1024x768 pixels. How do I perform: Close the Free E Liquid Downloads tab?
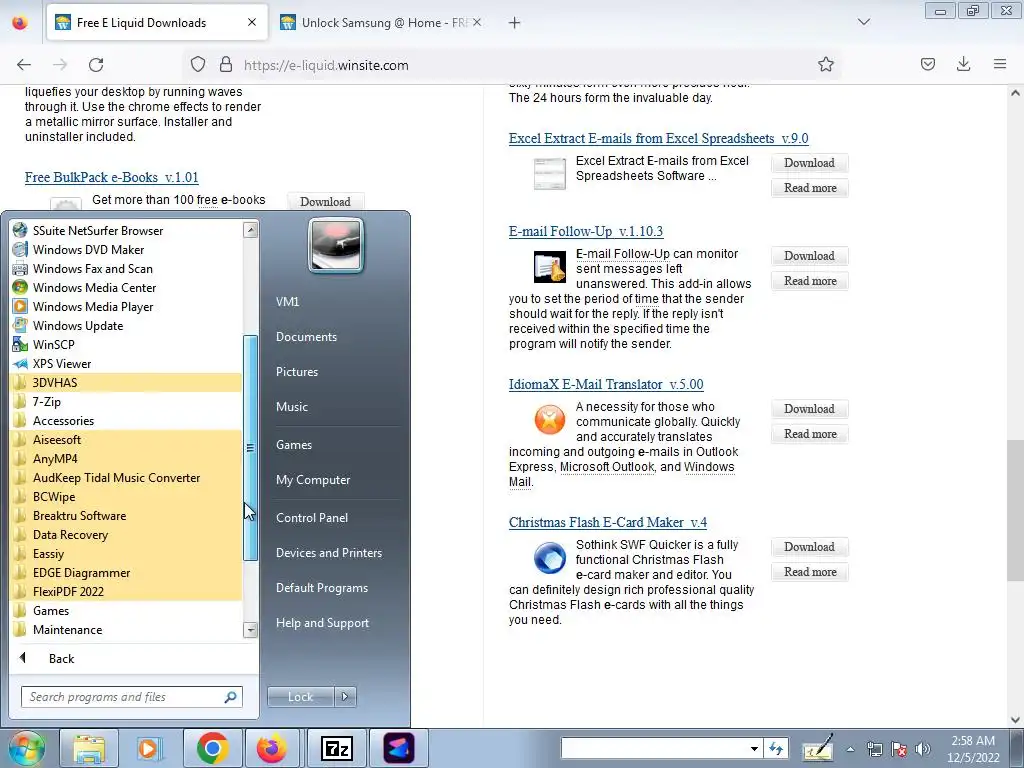252,23
